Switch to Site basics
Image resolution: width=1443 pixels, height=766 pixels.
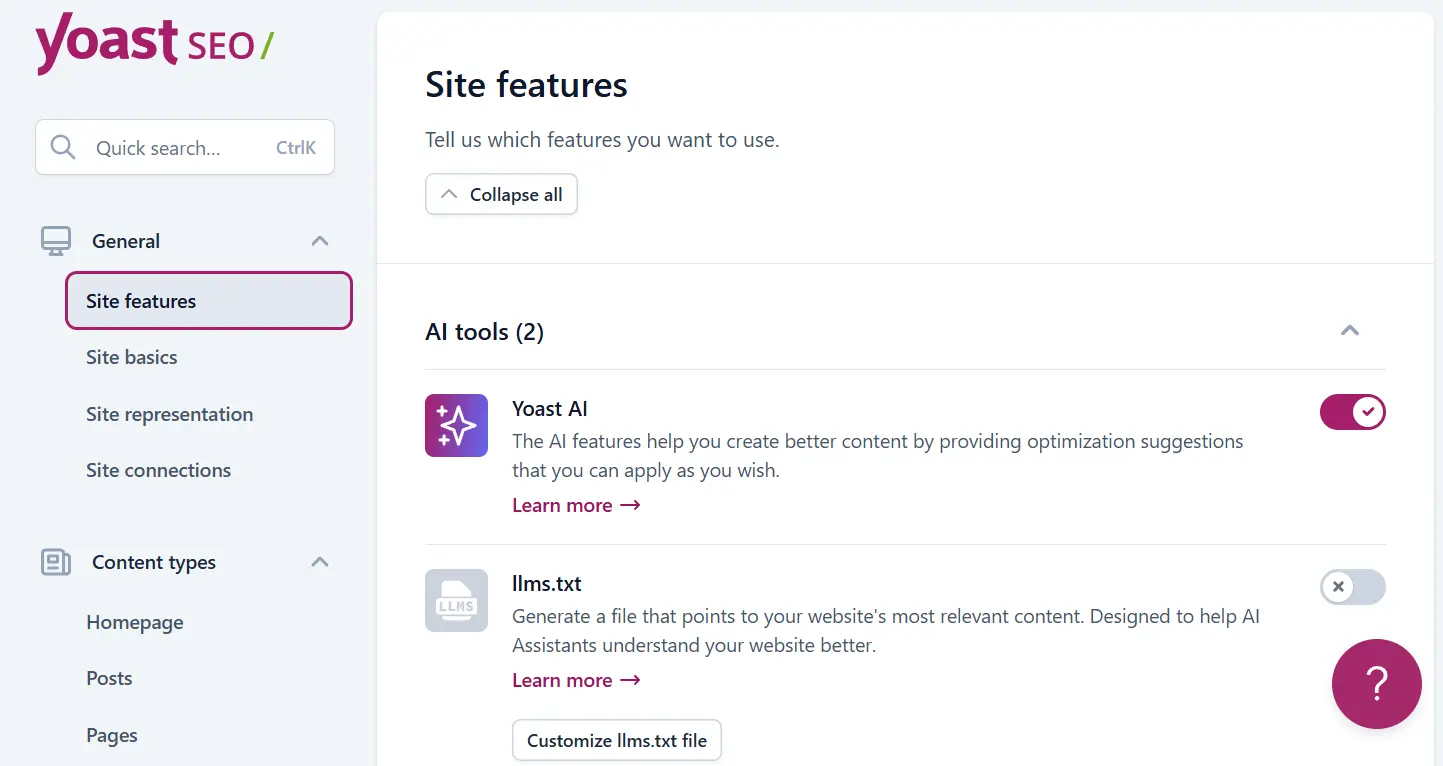pyautogui.click(x=131, y=357)
